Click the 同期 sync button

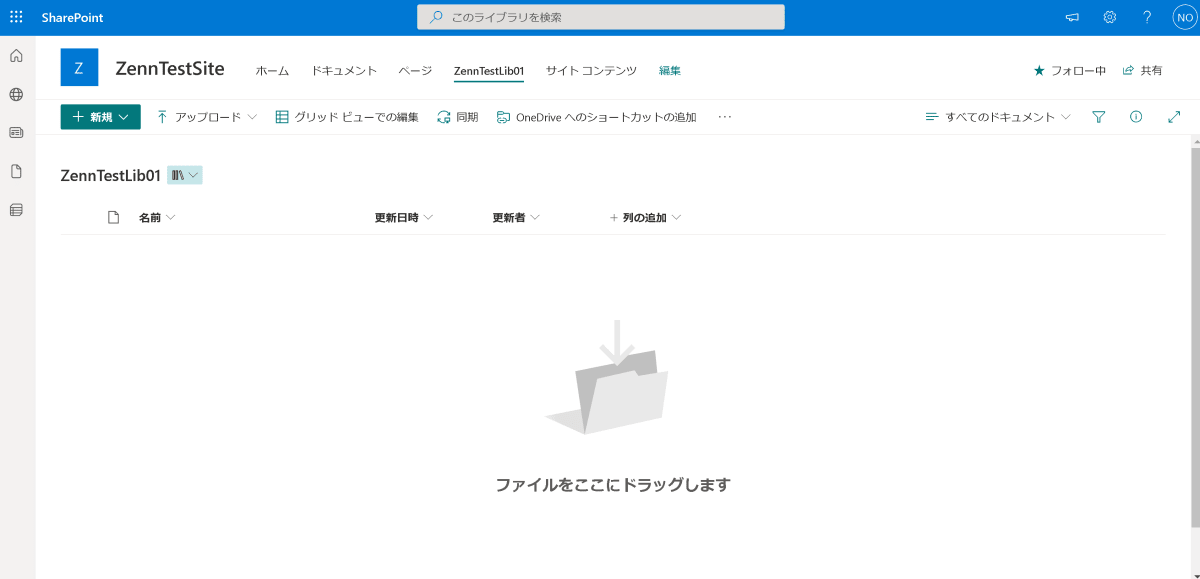[x=458, y=117]
